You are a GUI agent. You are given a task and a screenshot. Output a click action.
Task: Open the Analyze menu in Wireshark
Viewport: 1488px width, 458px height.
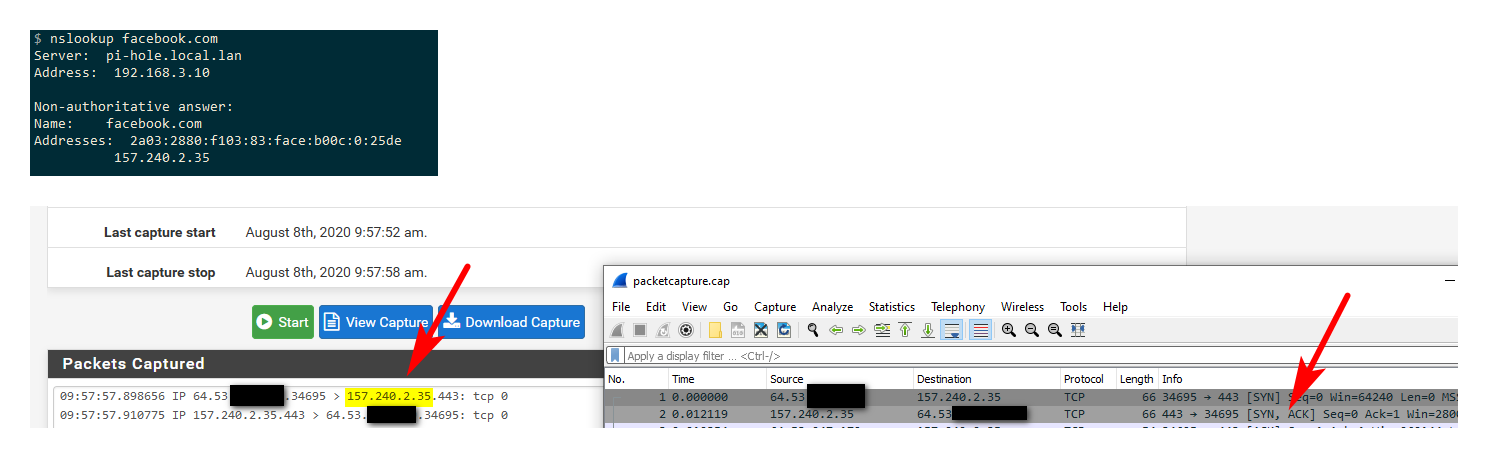(x=833, y=307)
